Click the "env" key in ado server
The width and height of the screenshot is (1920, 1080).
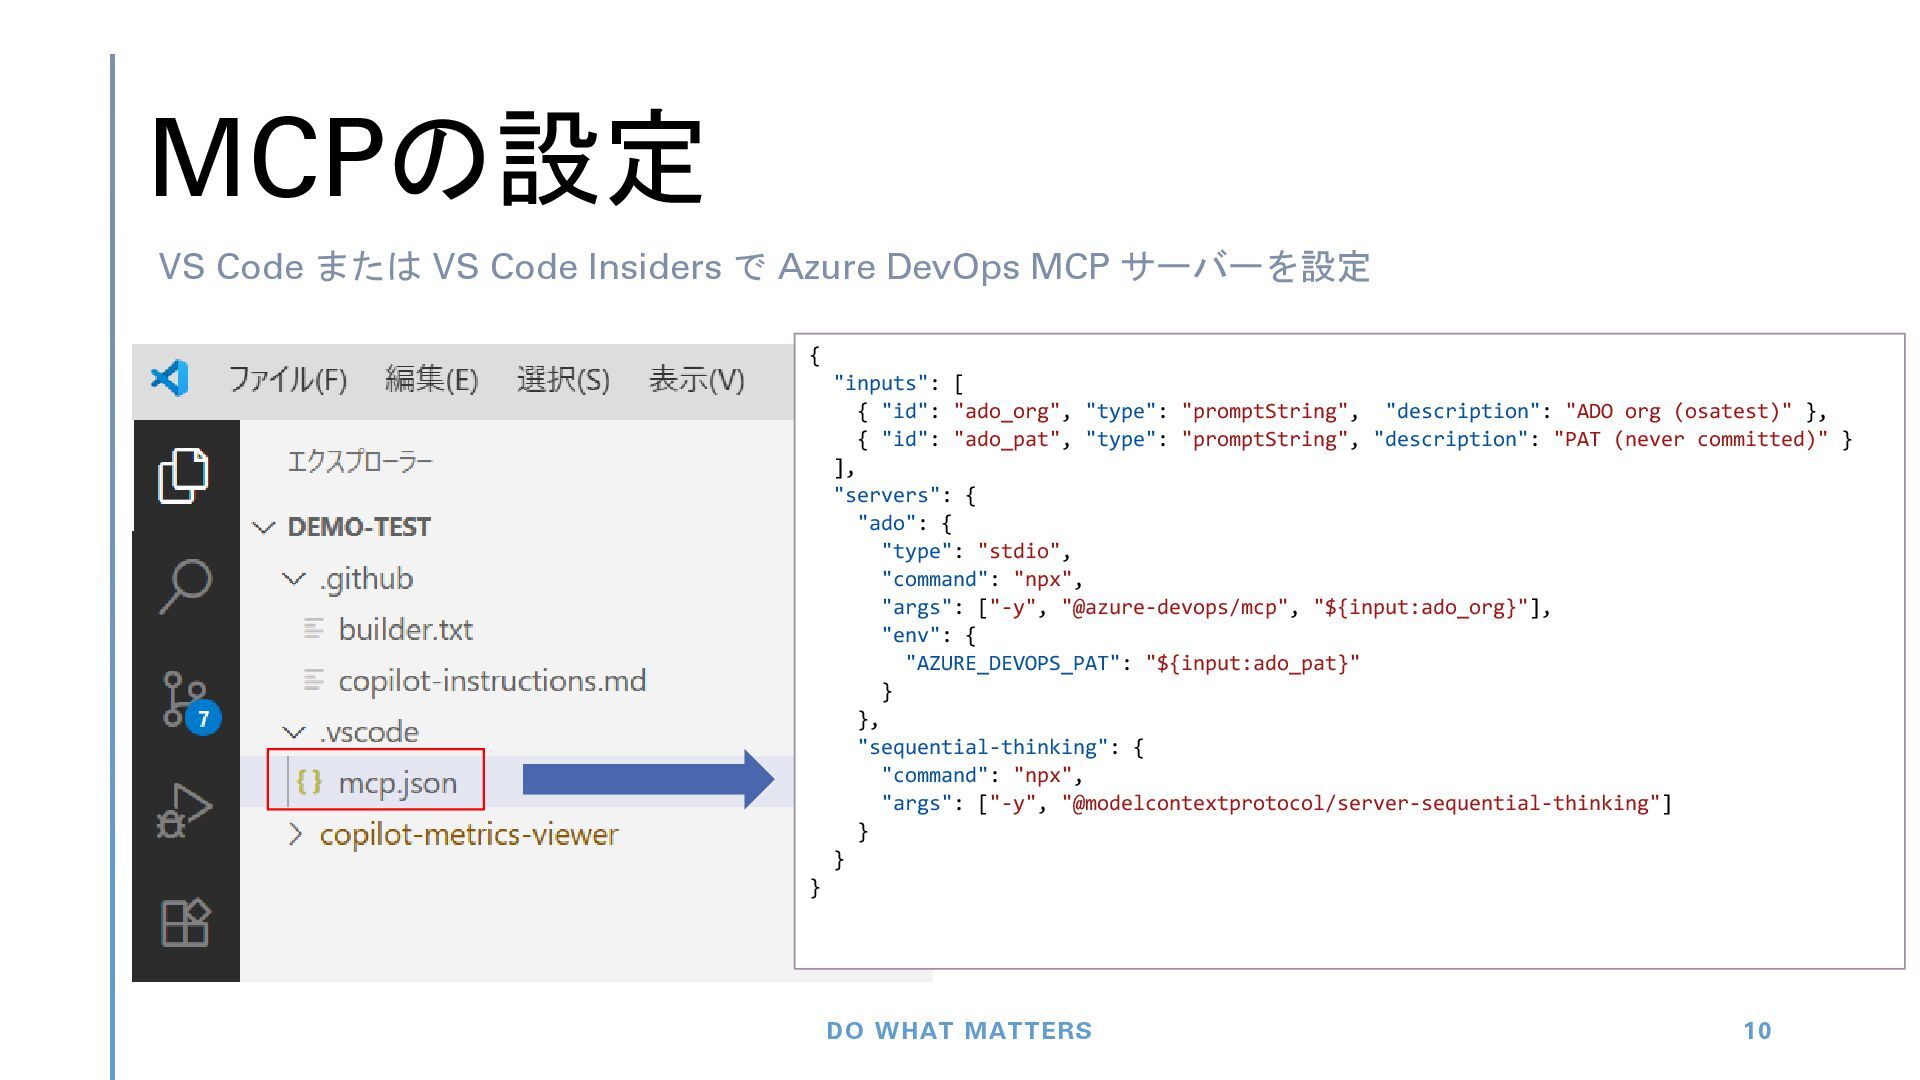tap(911, 635)
